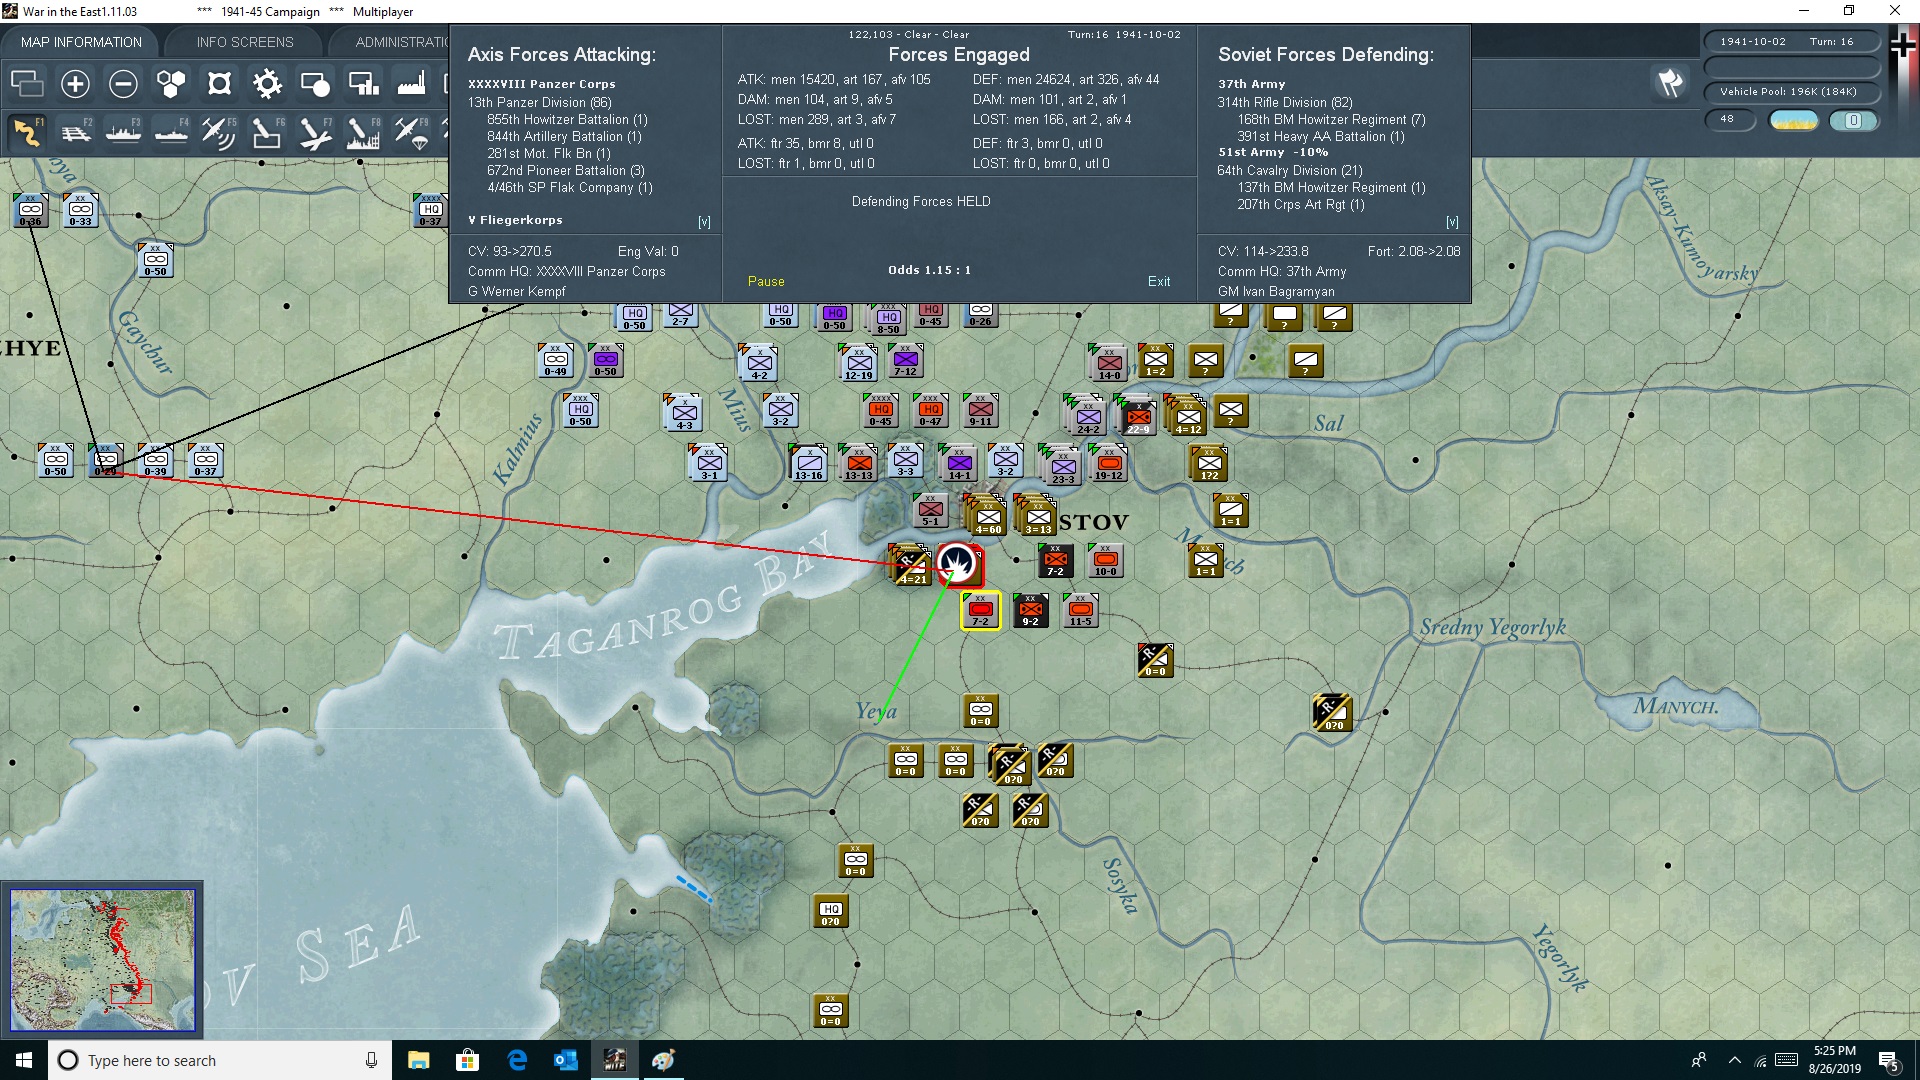Select the F5 air recon mode

coord(218,133)
